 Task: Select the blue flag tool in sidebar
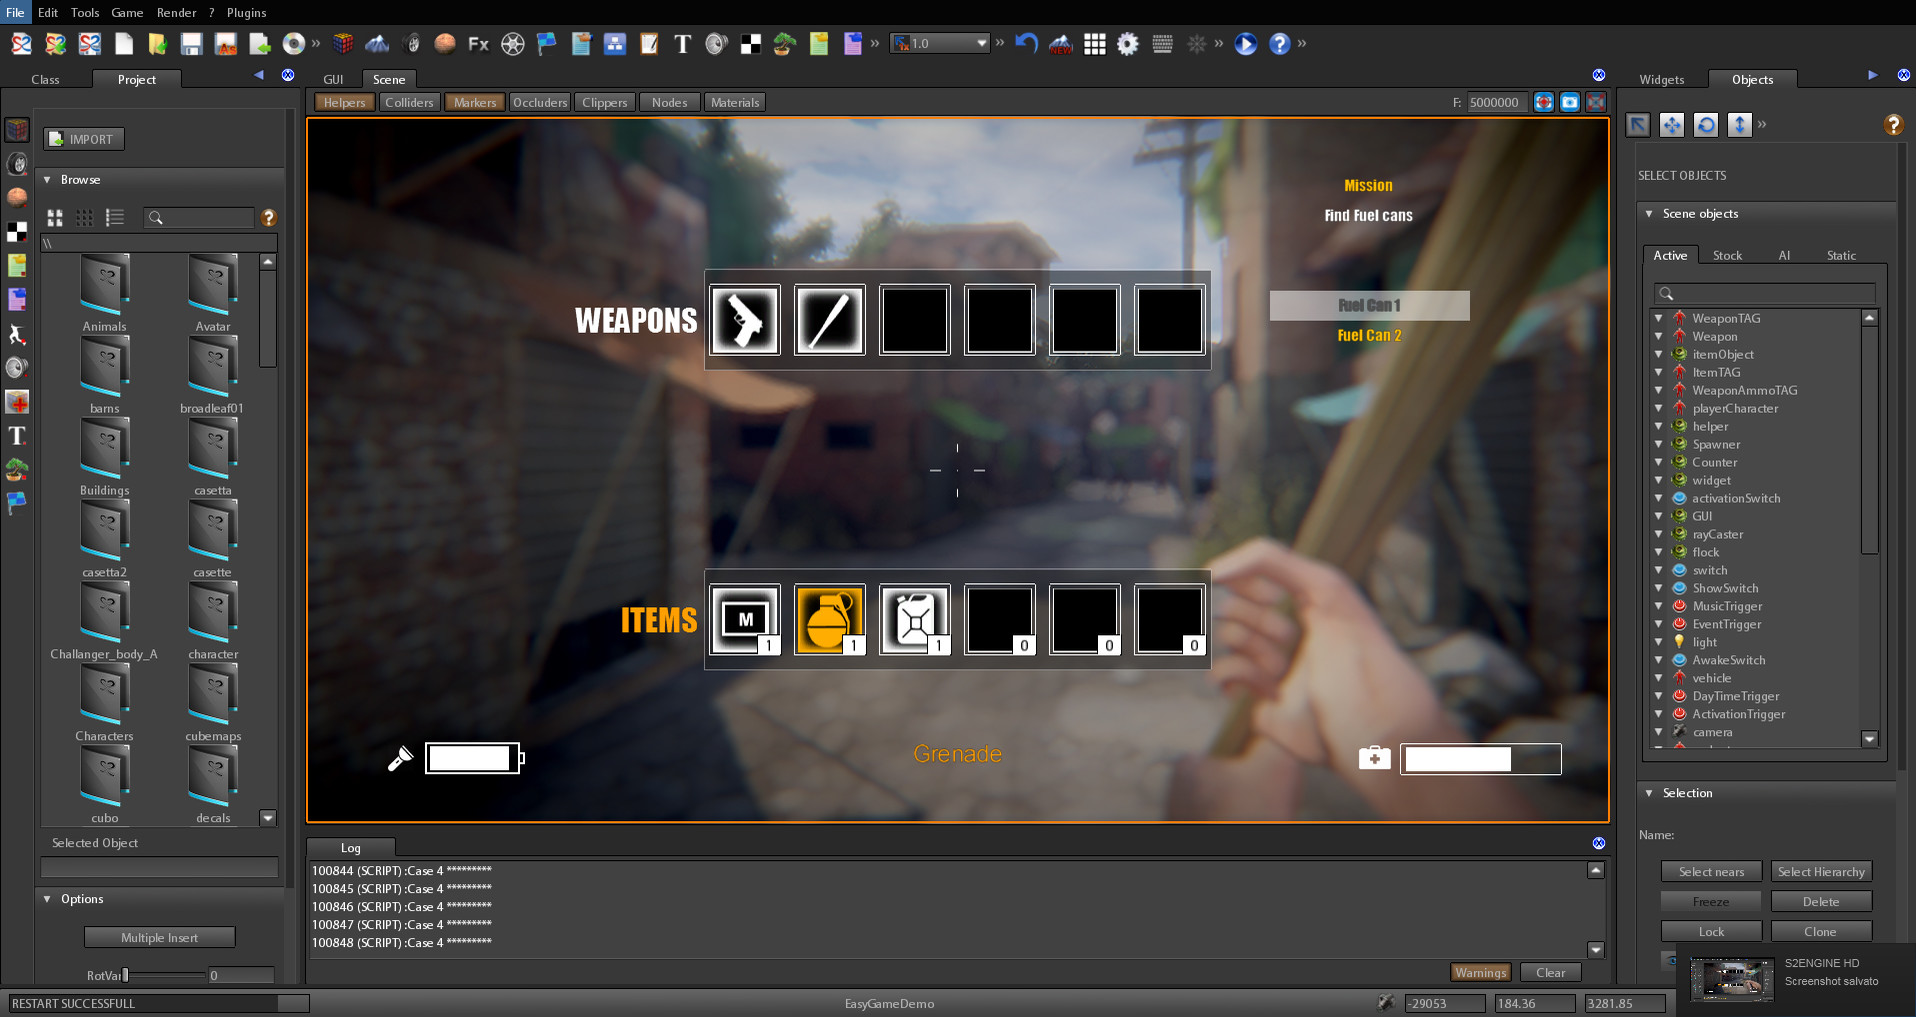coord(17,503)
